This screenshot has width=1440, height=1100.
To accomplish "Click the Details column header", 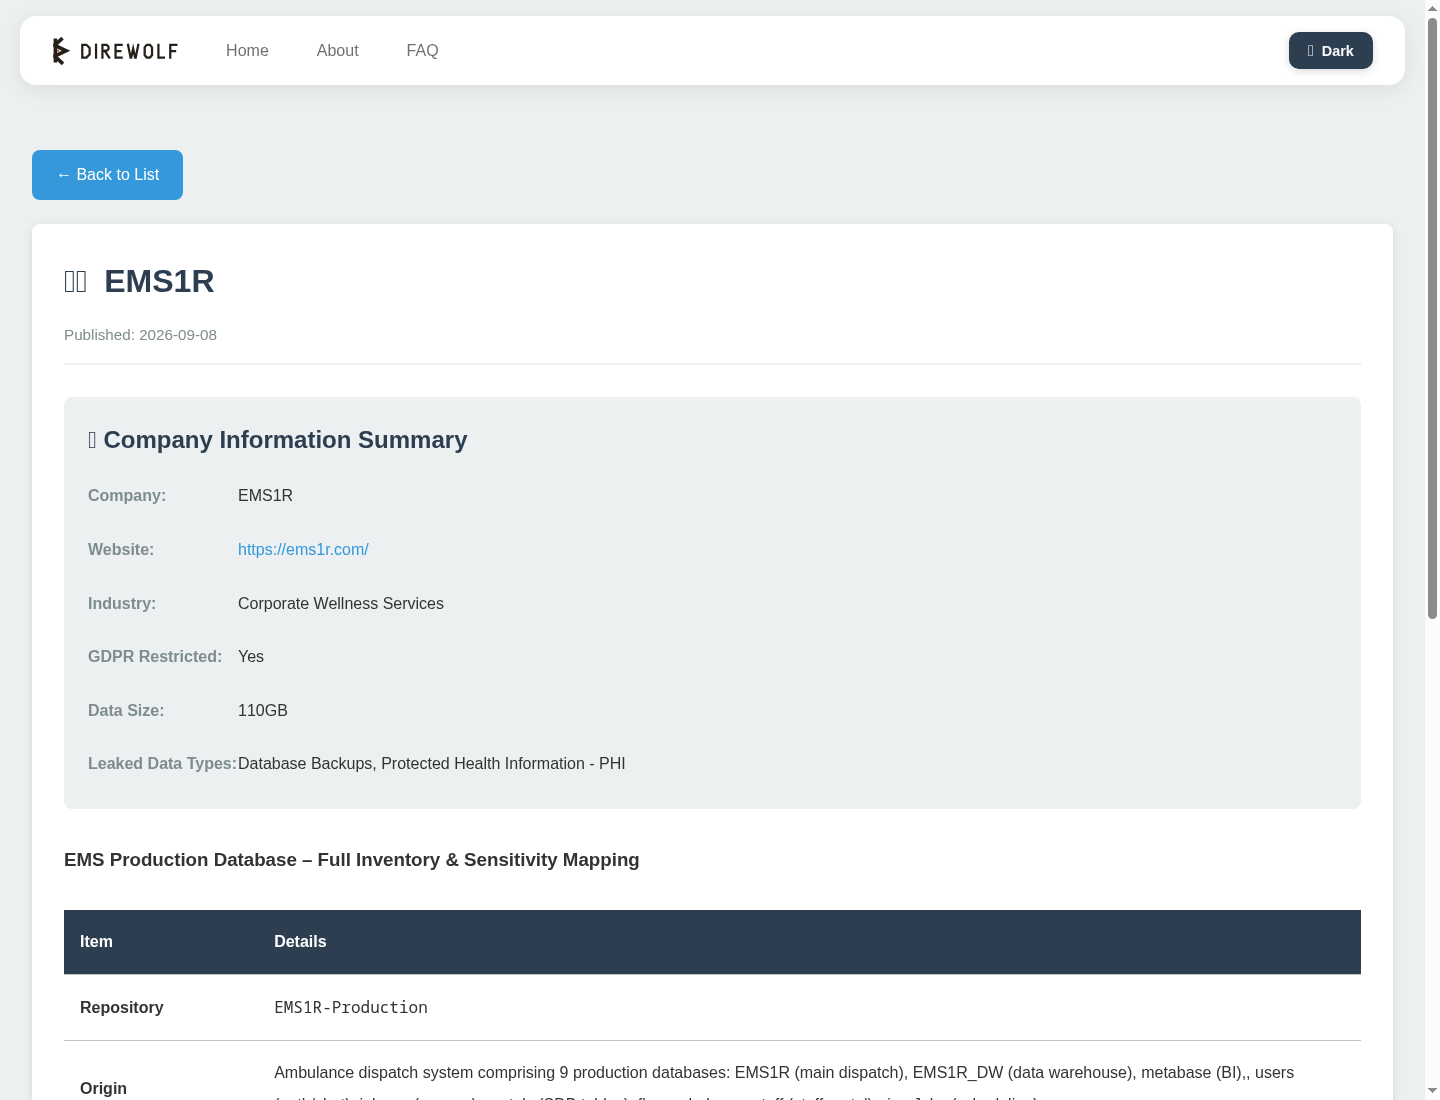I will (x=300, y=942).
